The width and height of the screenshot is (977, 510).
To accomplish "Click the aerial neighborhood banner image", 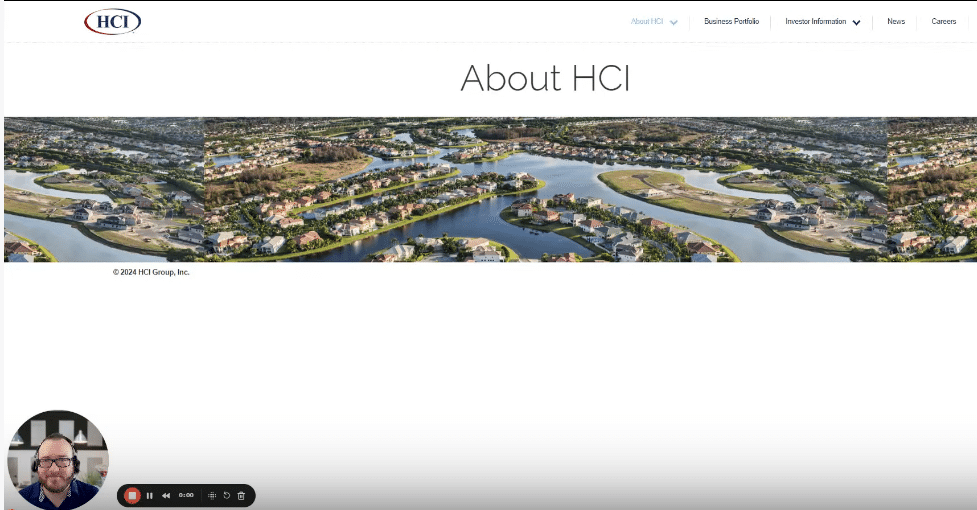I will pyautogui.click(x=490, y=189).
